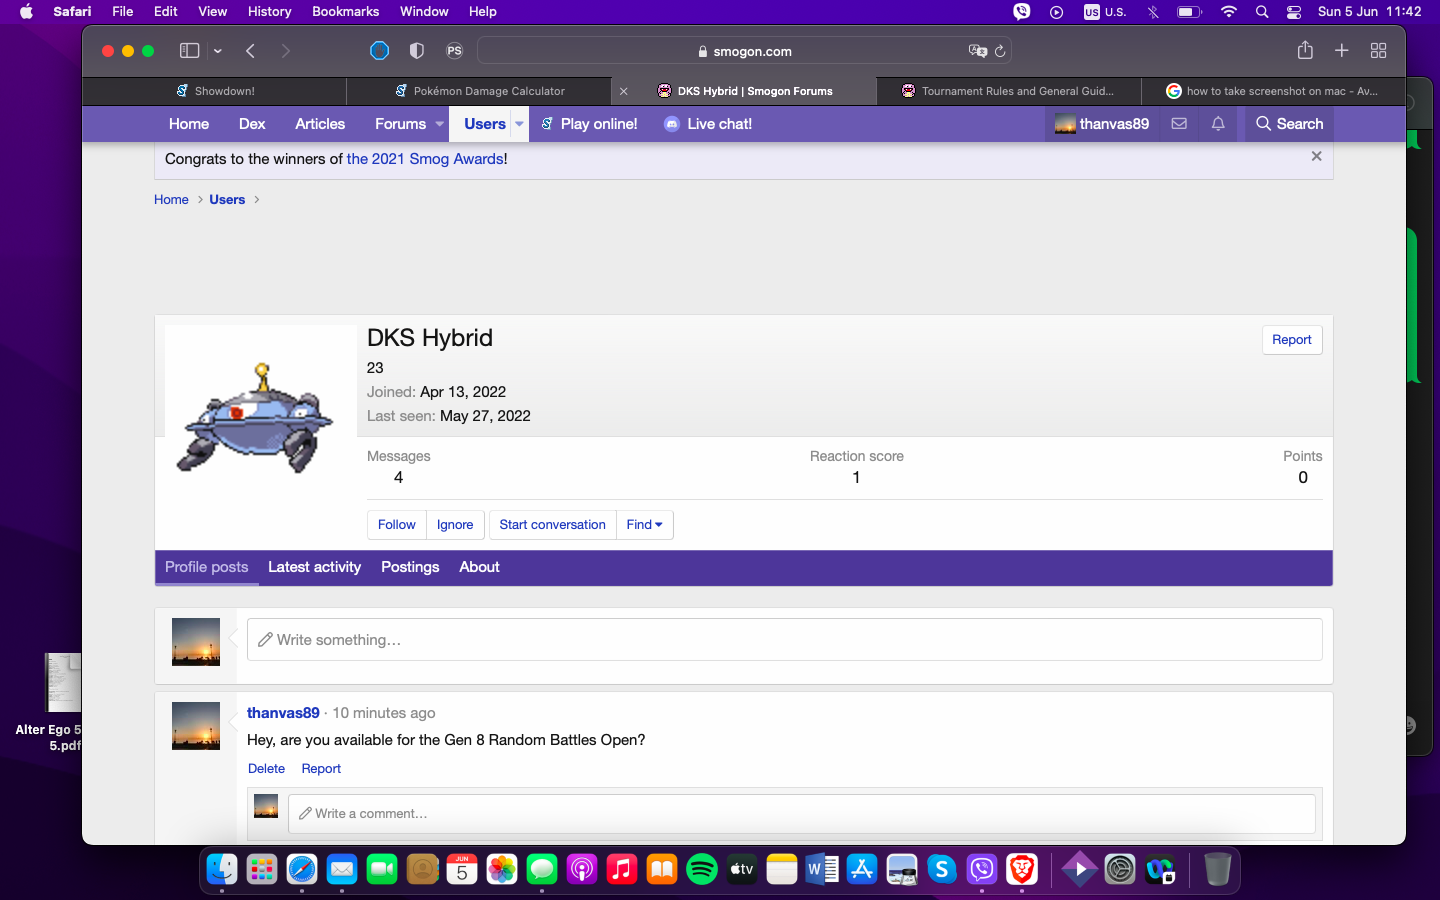Open Control Center in menu bar
The width and height of the screenshot is (1440, 900).
[1294, 12]
